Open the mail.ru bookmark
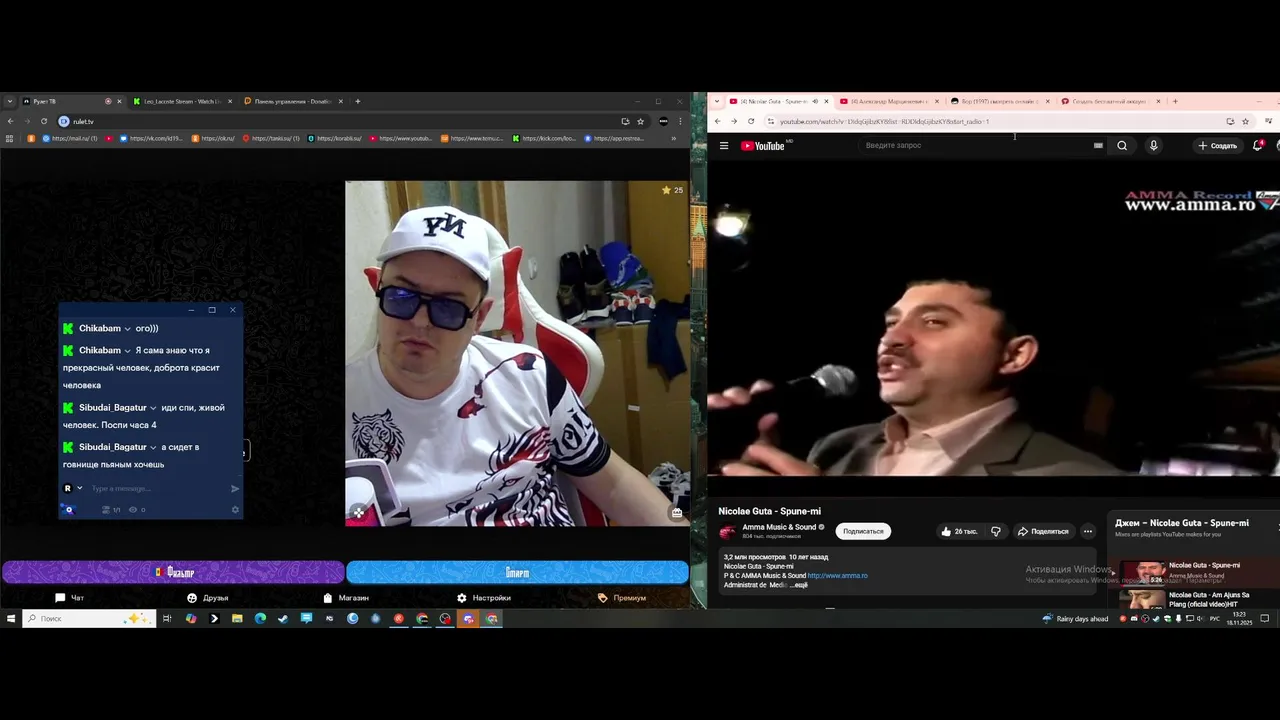This screenshot has width=1280, height=720. (69, 138)
